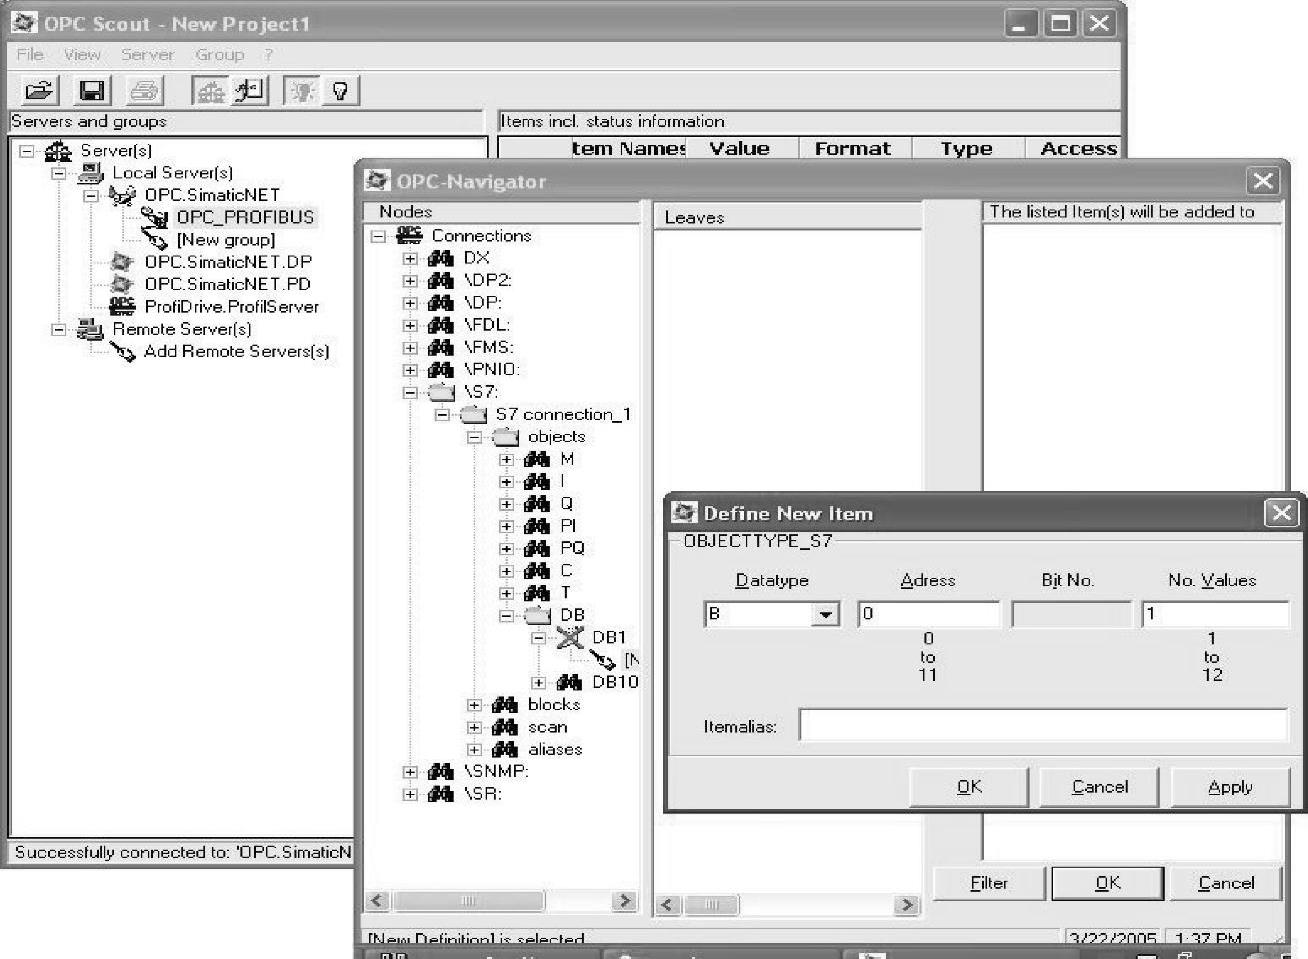Expand the \PNIO: node
Screen dimensions: 1308x959
click(x=410, y=370)
